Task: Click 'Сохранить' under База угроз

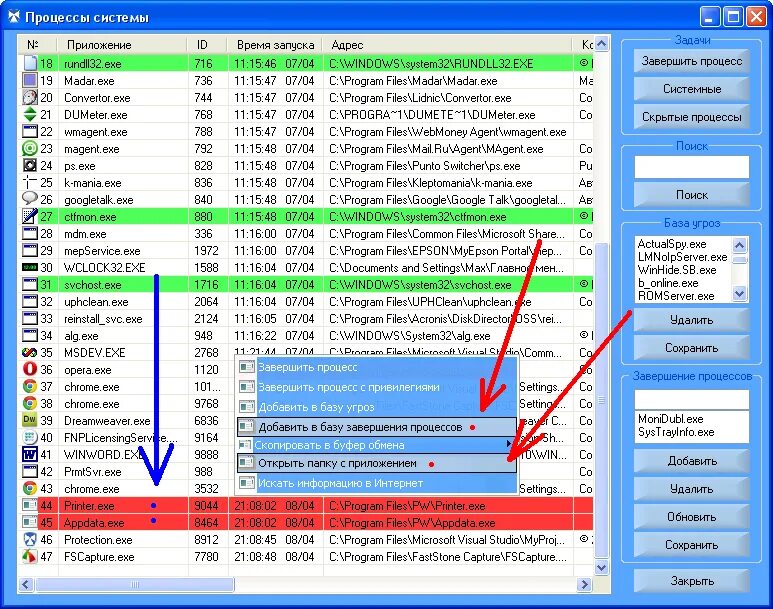Action: coord(691,348)
